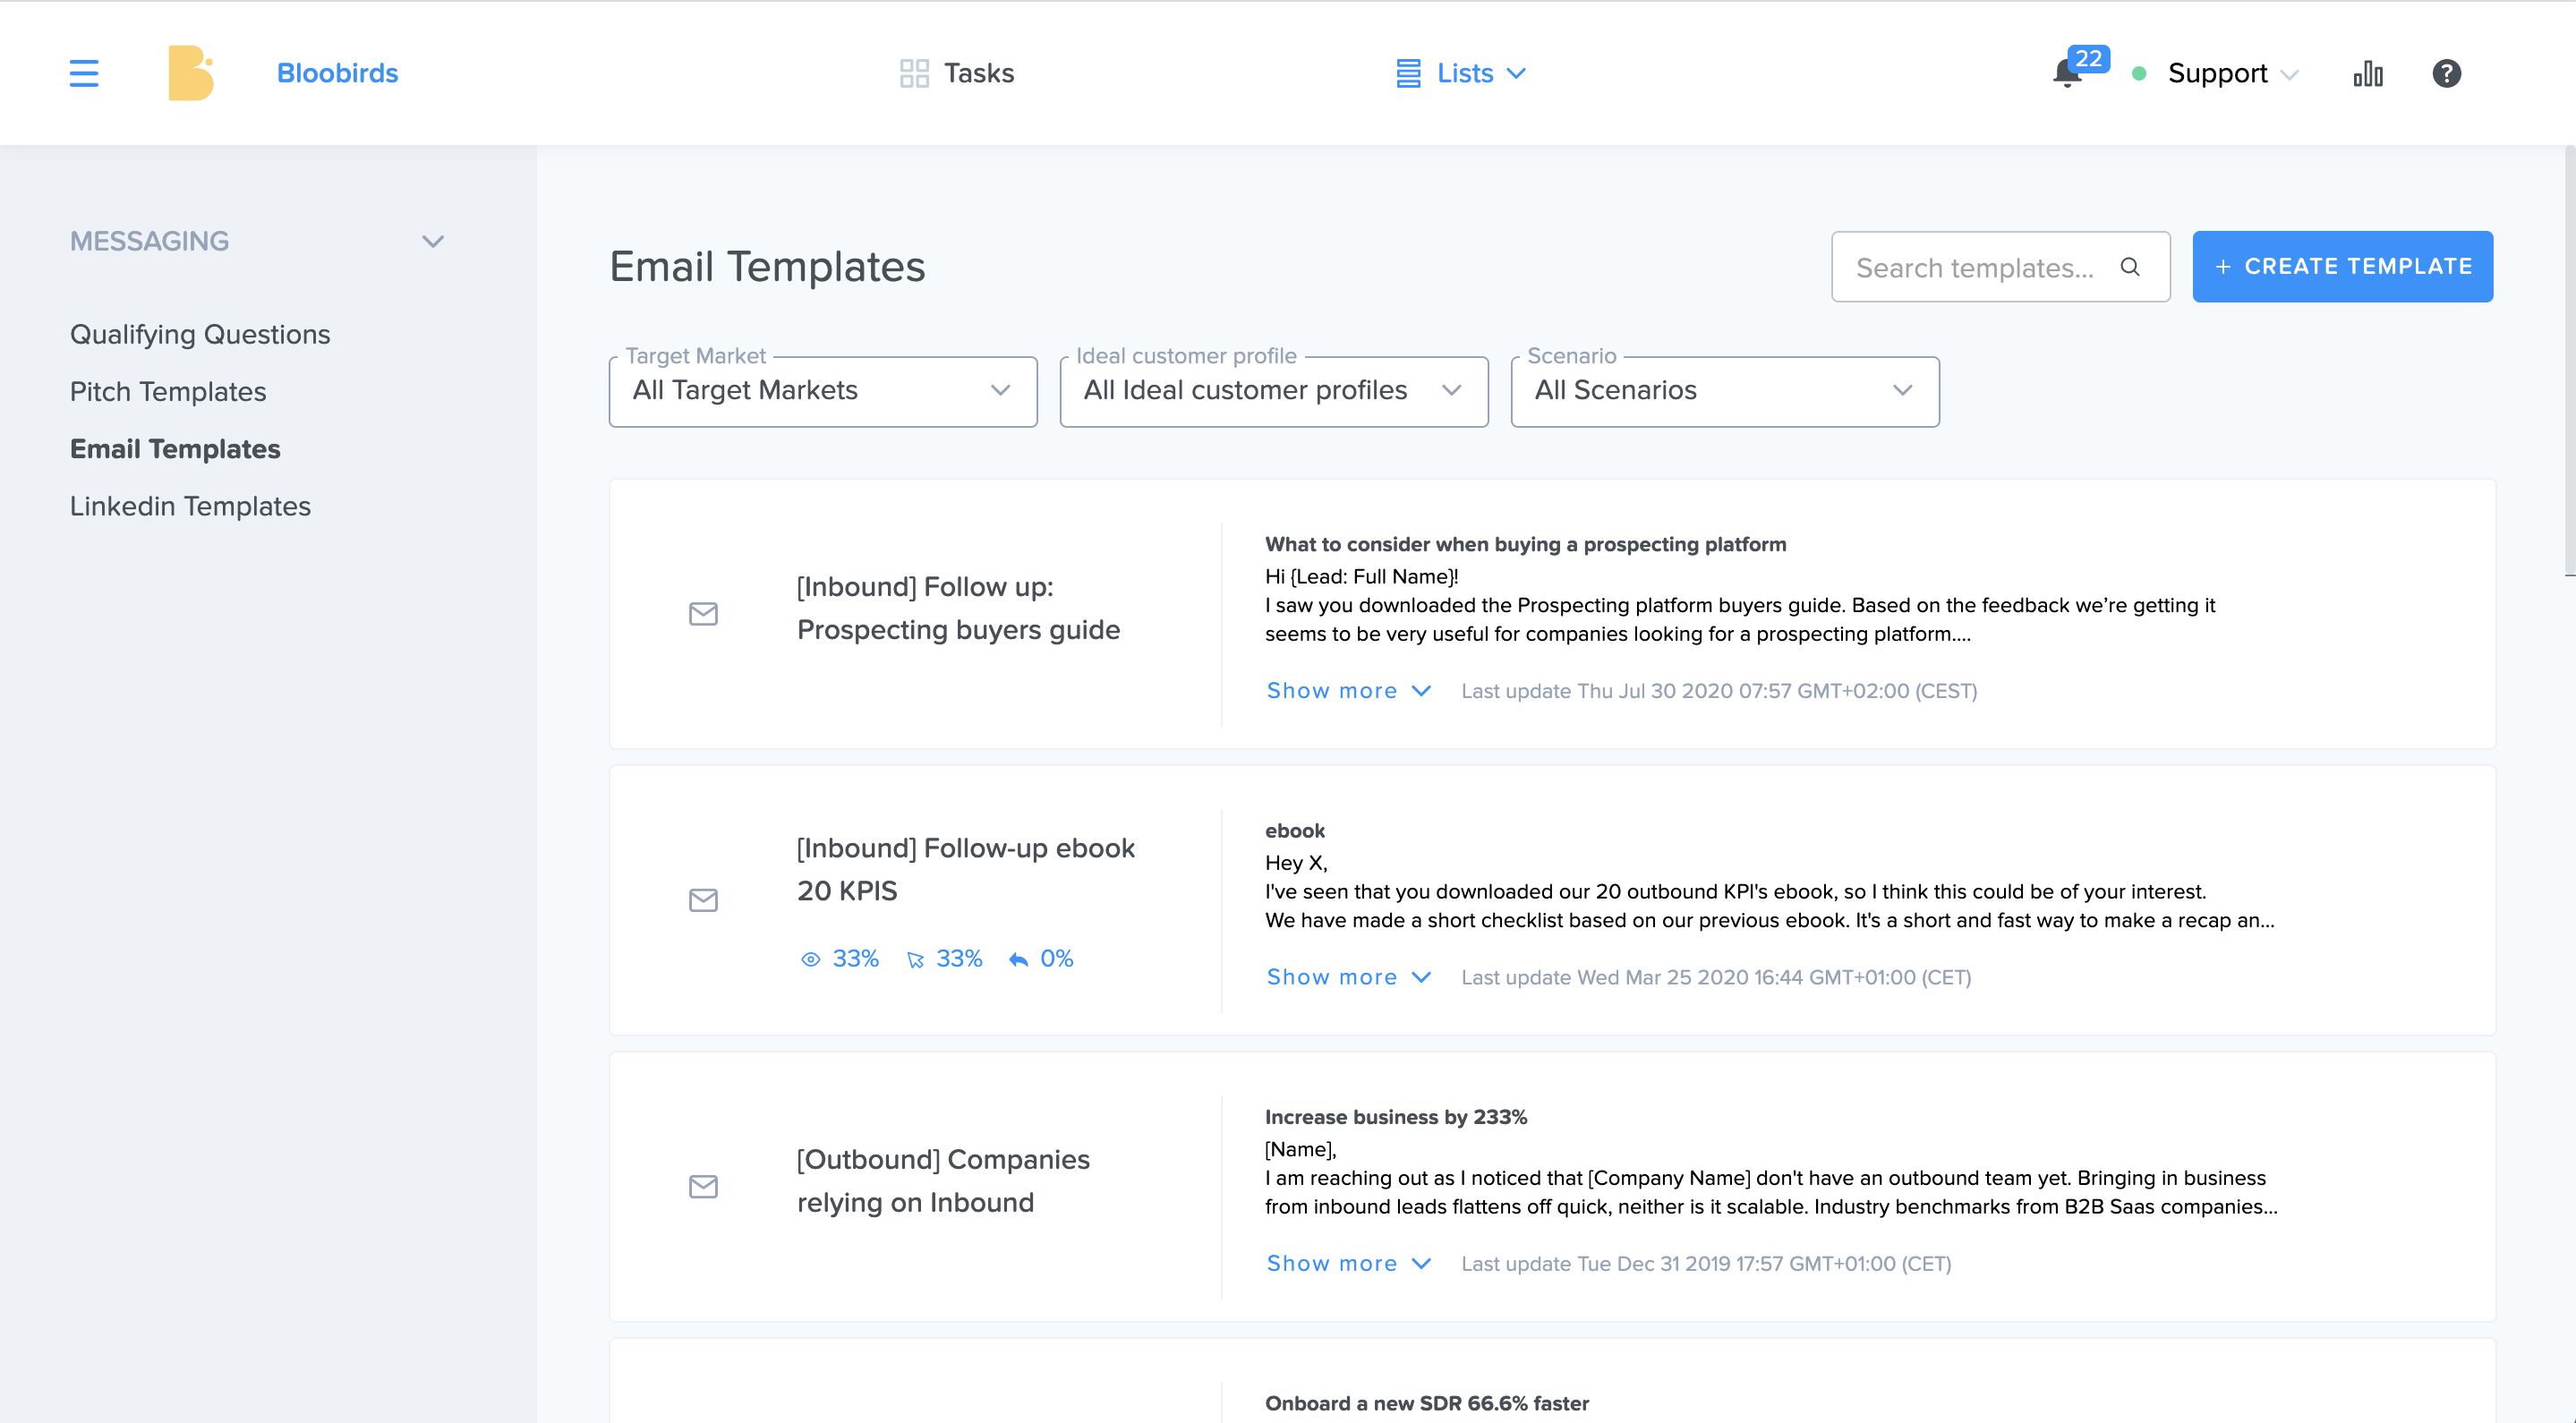The height and width of the screenshot is (1423, 2576).
Task: Expand Show more on Prospecting buyers guide
Action: [1348, 691]
